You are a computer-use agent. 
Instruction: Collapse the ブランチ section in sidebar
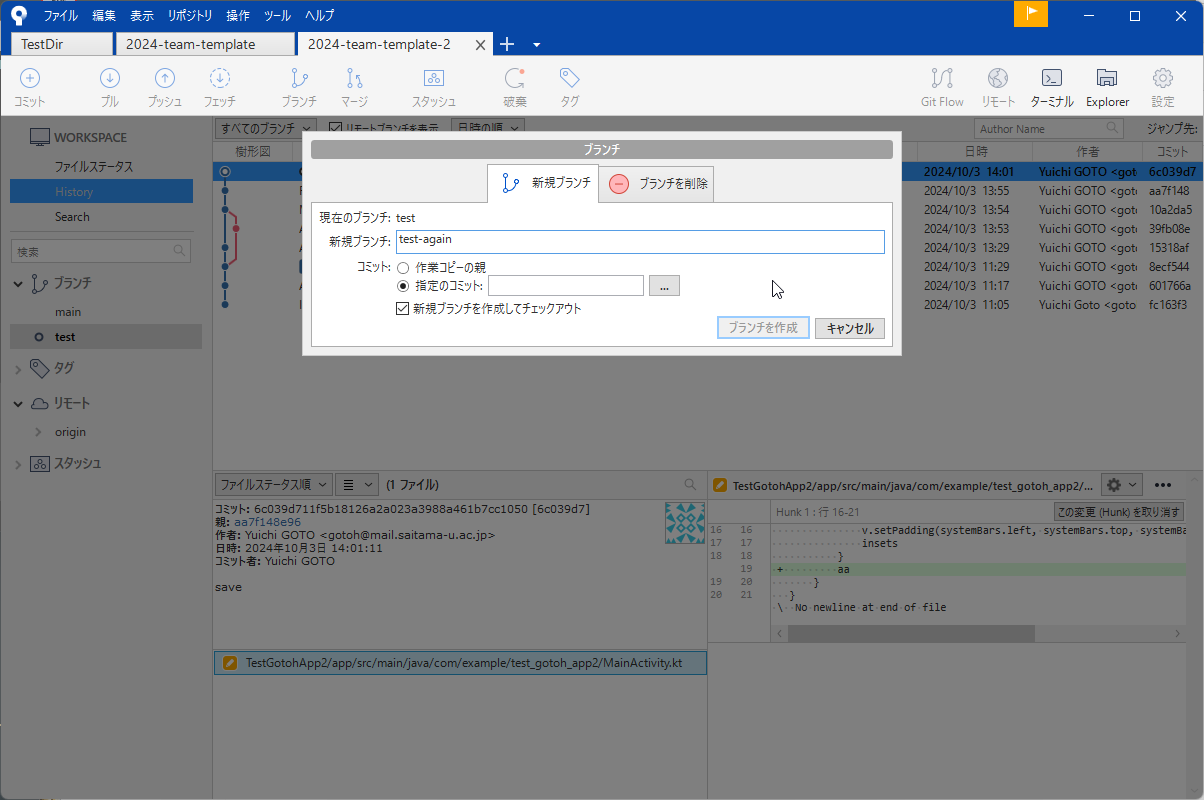[19, 284]
